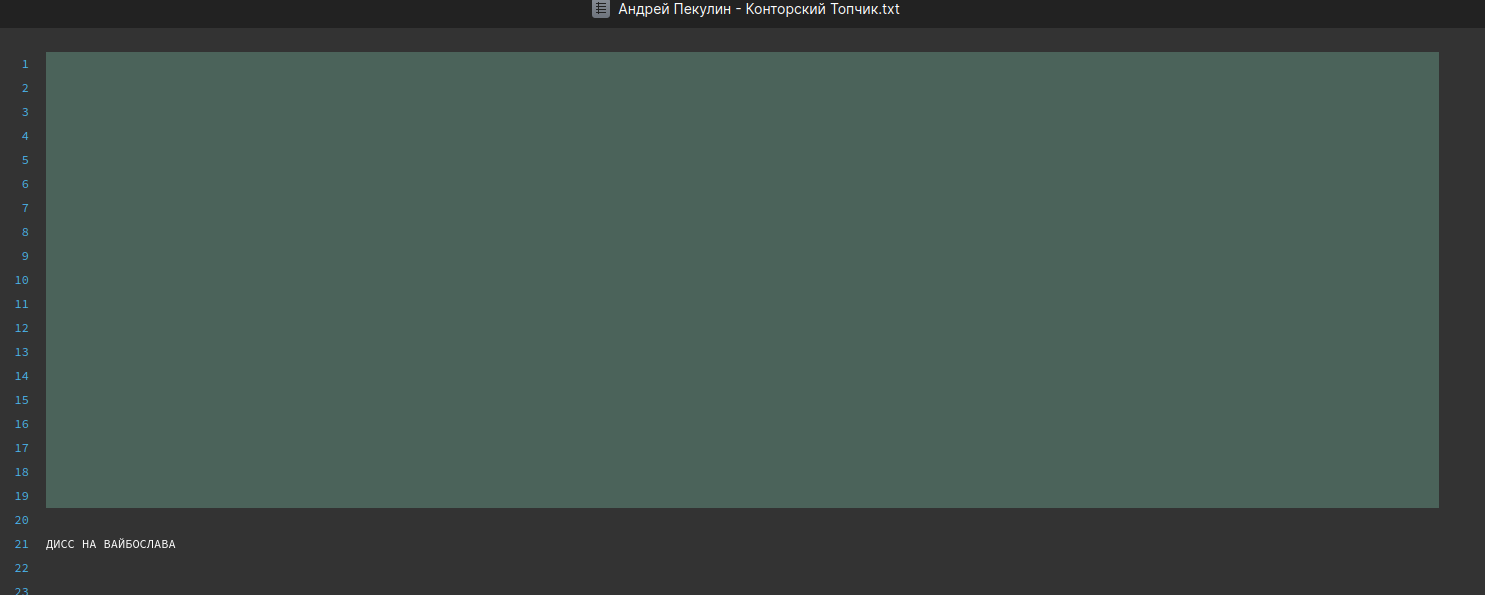Click line number 15 in the gutter
Viewport: 1485px width, 595px height.
tap(22, 400)
